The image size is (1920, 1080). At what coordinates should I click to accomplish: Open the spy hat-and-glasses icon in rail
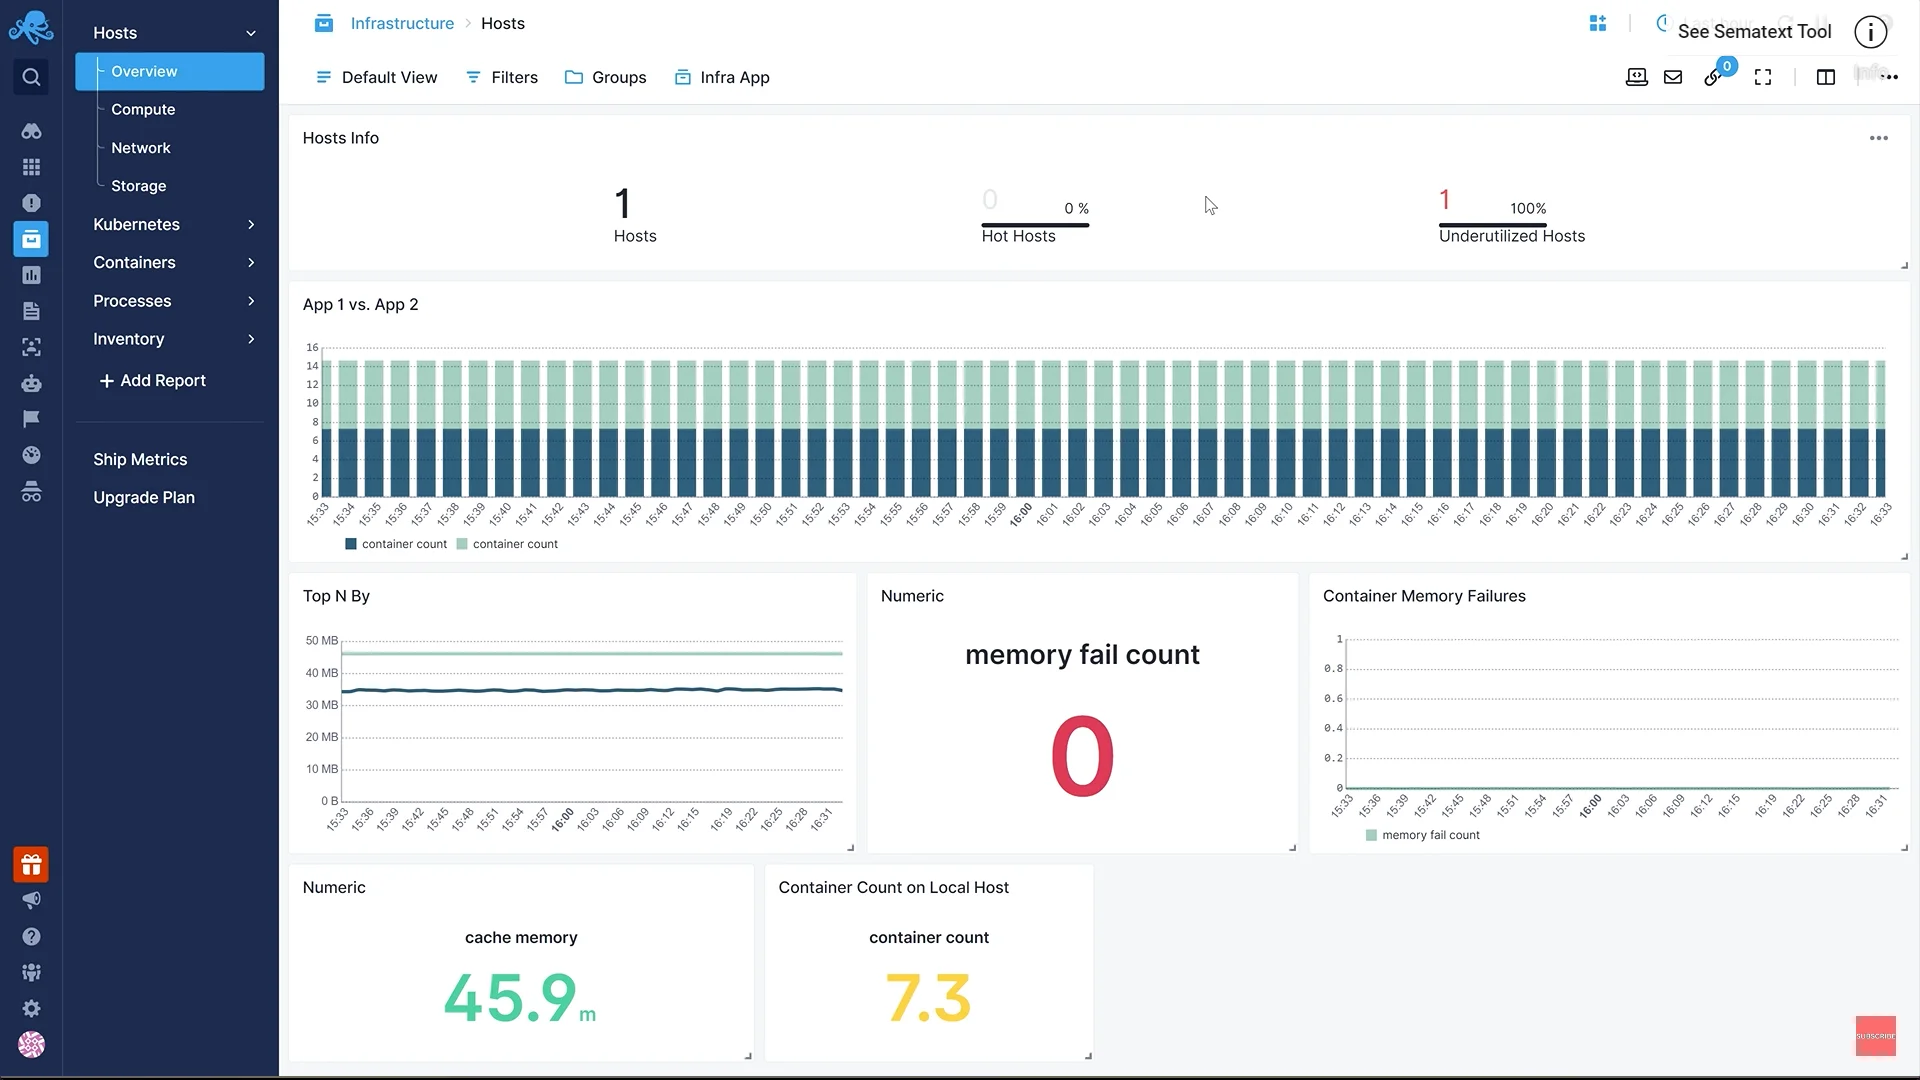point(31,491)
